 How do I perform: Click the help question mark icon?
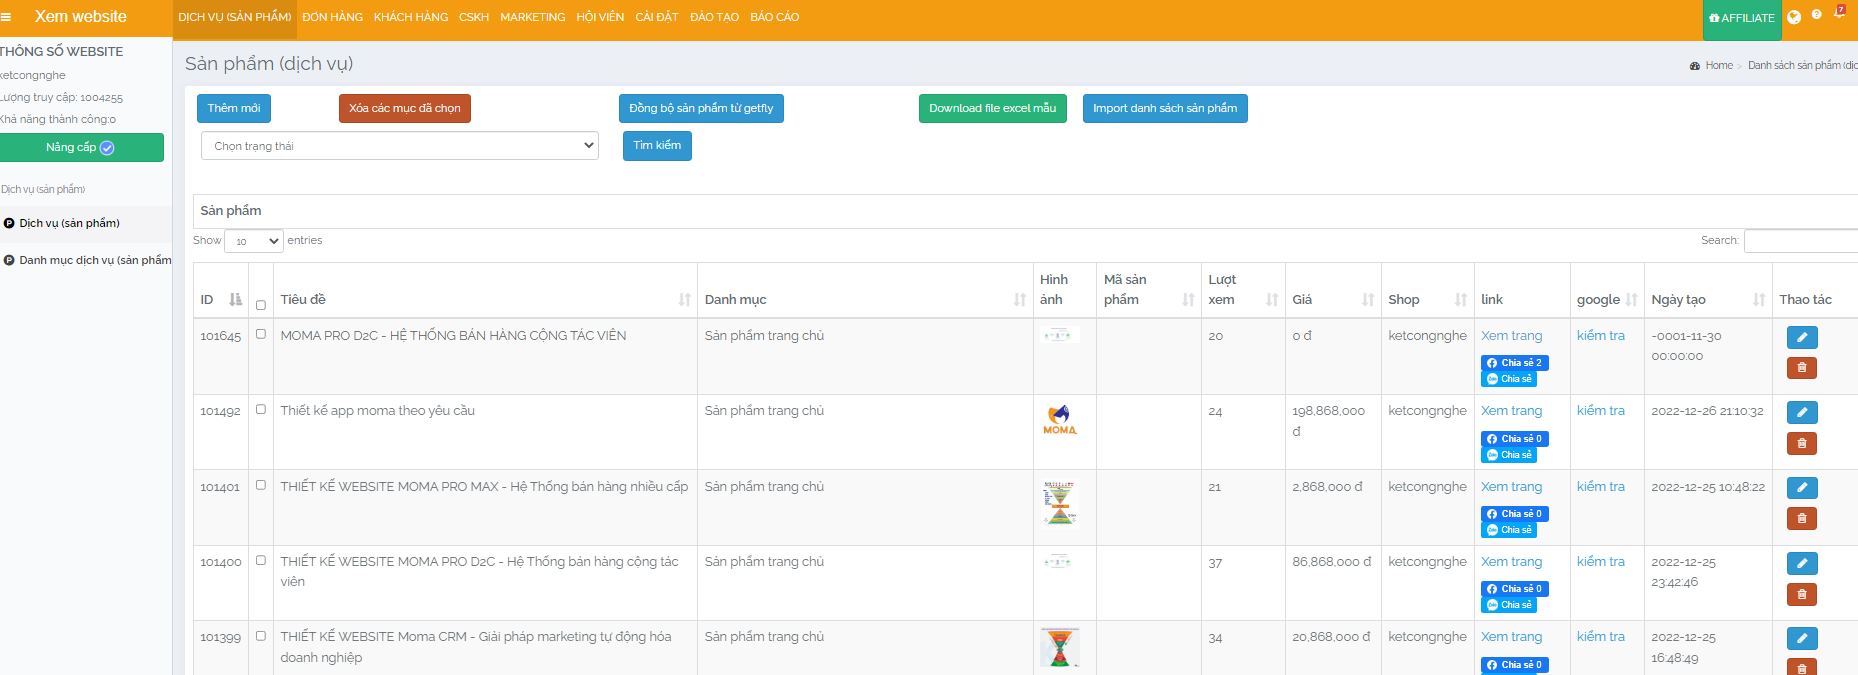click(x=1816, y=15)
